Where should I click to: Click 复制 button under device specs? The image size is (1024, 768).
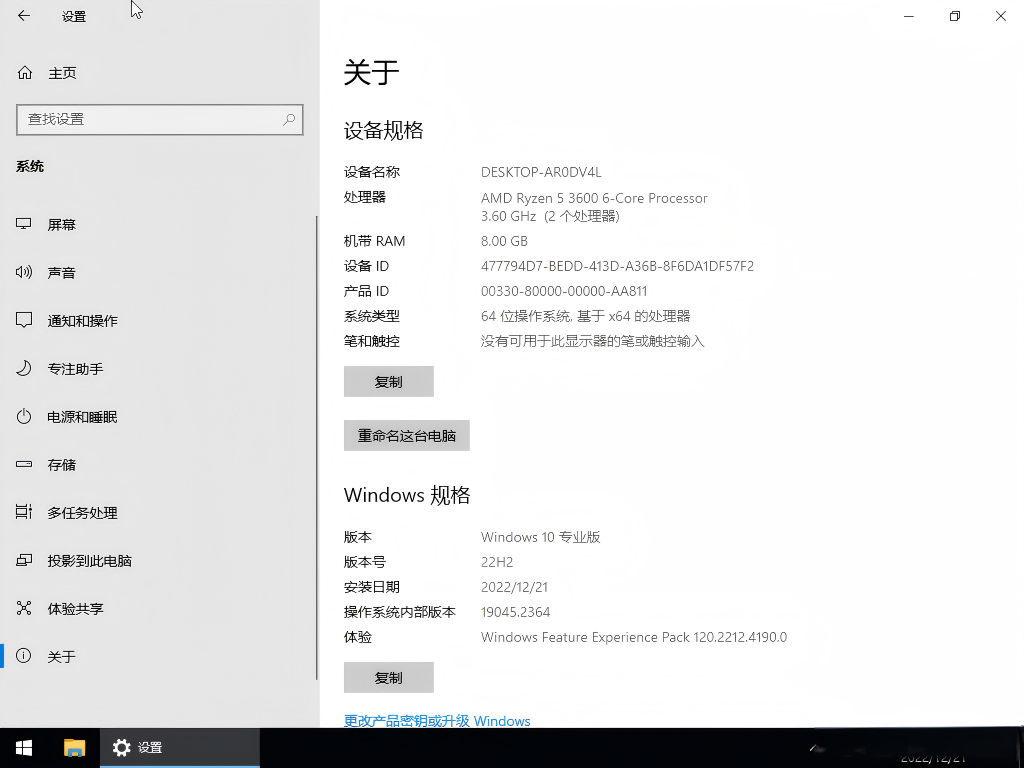[388, 382]
